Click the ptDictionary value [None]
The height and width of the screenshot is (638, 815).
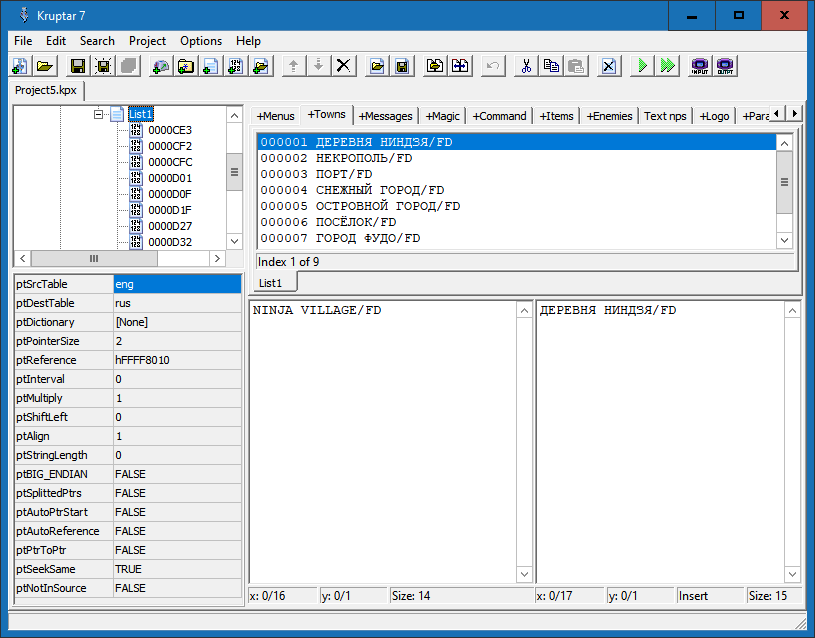click(177, 322)
